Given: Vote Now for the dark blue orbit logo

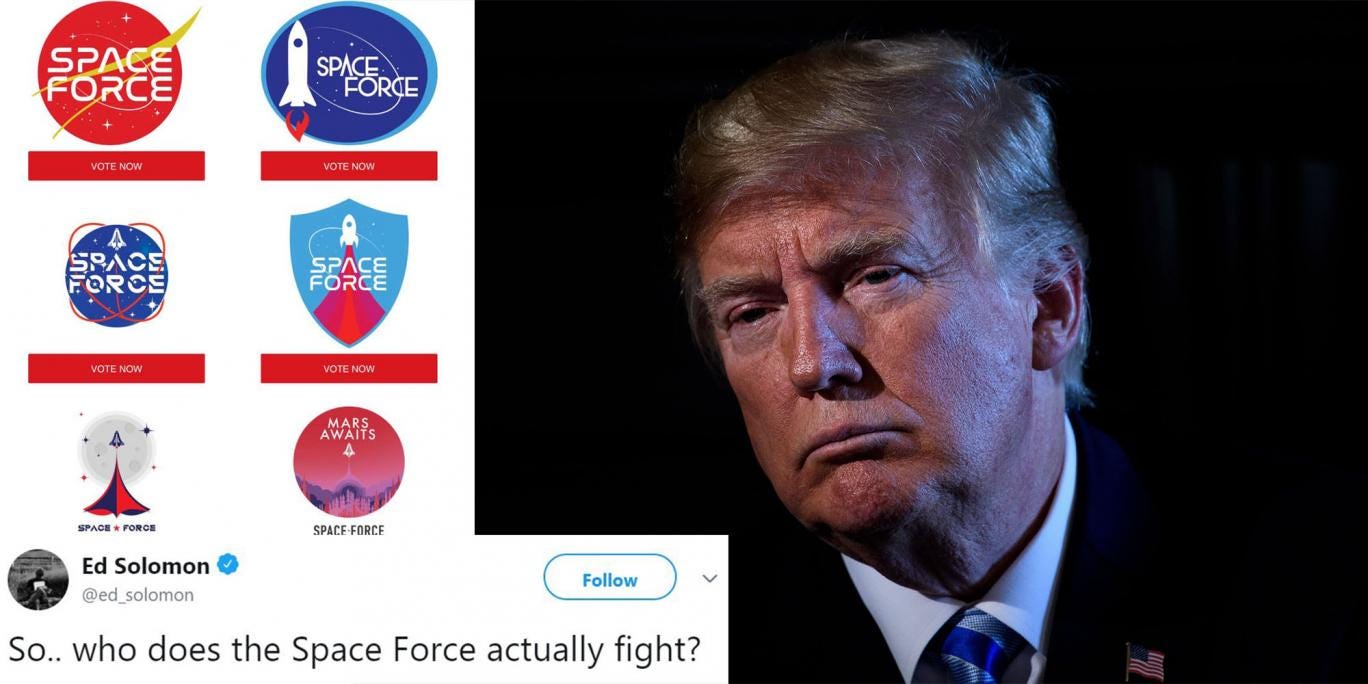Looking at the screenshot, I should pos(116,368).
